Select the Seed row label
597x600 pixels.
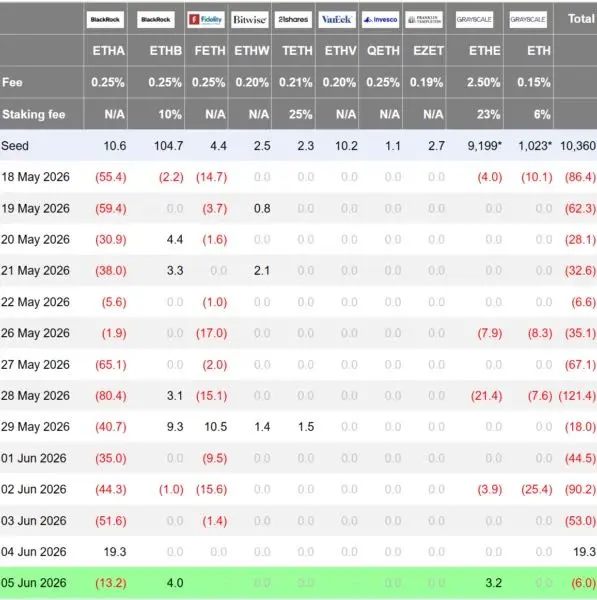pos(15,146)
